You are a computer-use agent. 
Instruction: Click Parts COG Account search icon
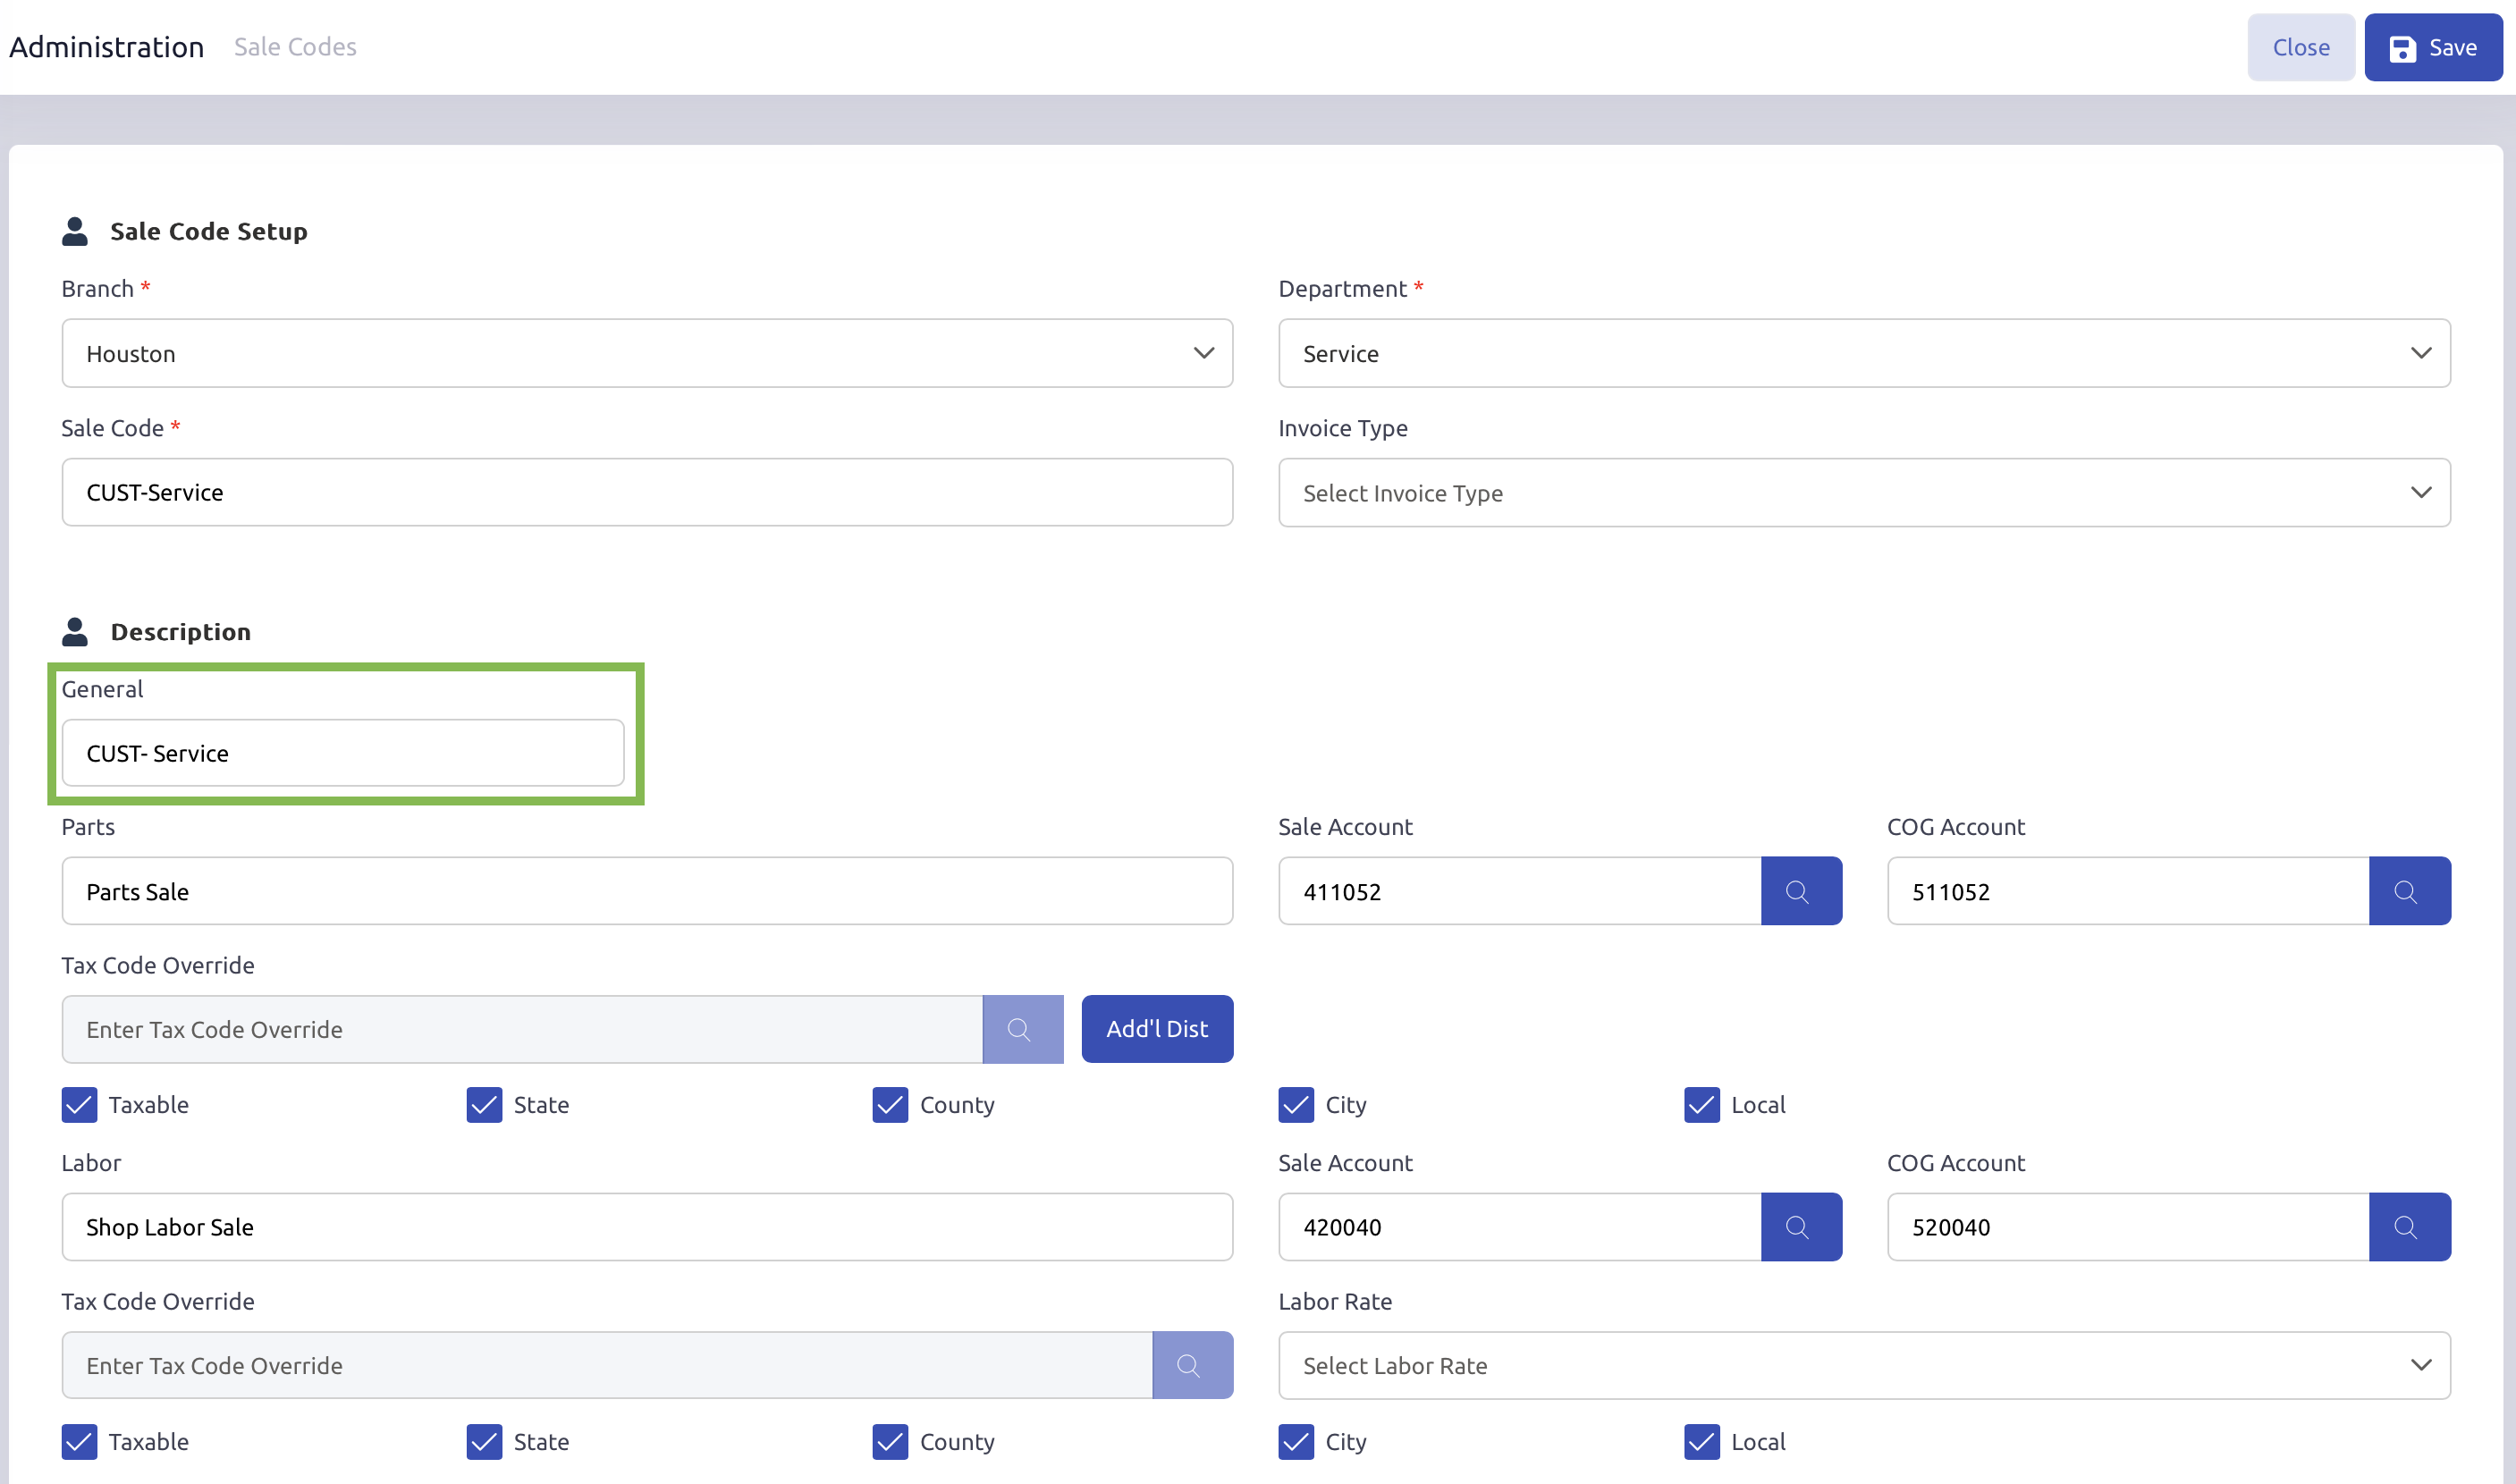click(2408, 891)
